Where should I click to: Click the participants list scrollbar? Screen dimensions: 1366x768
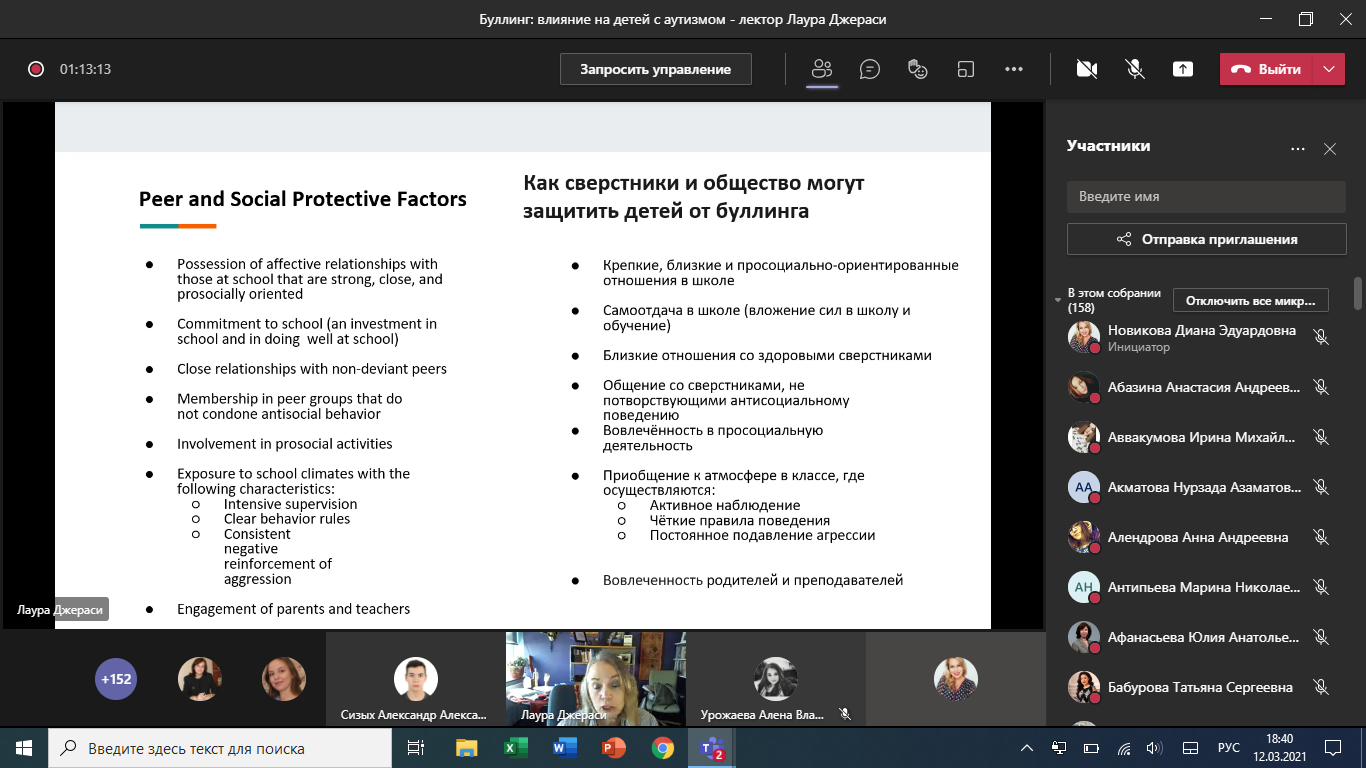[x=1358, y=294]
